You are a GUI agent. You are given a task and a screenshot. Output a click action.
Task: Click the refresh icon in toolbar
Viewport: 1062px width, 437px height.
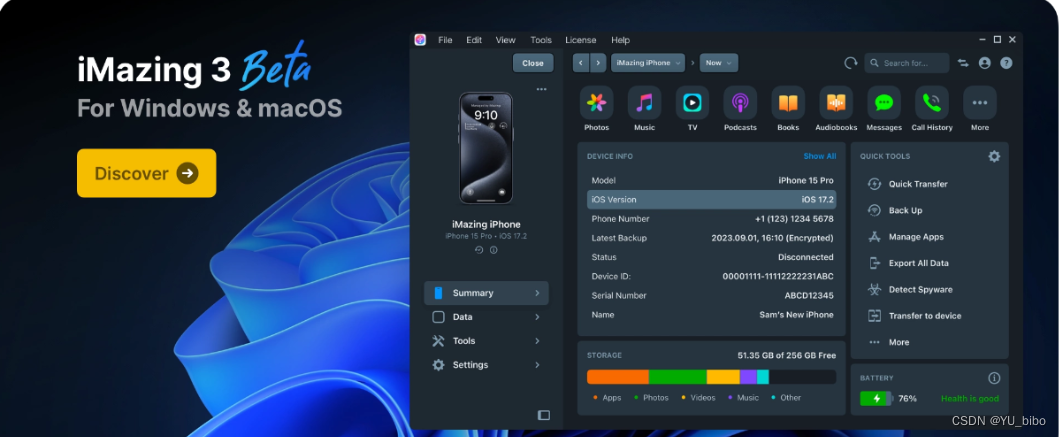[x=851, y=63]
